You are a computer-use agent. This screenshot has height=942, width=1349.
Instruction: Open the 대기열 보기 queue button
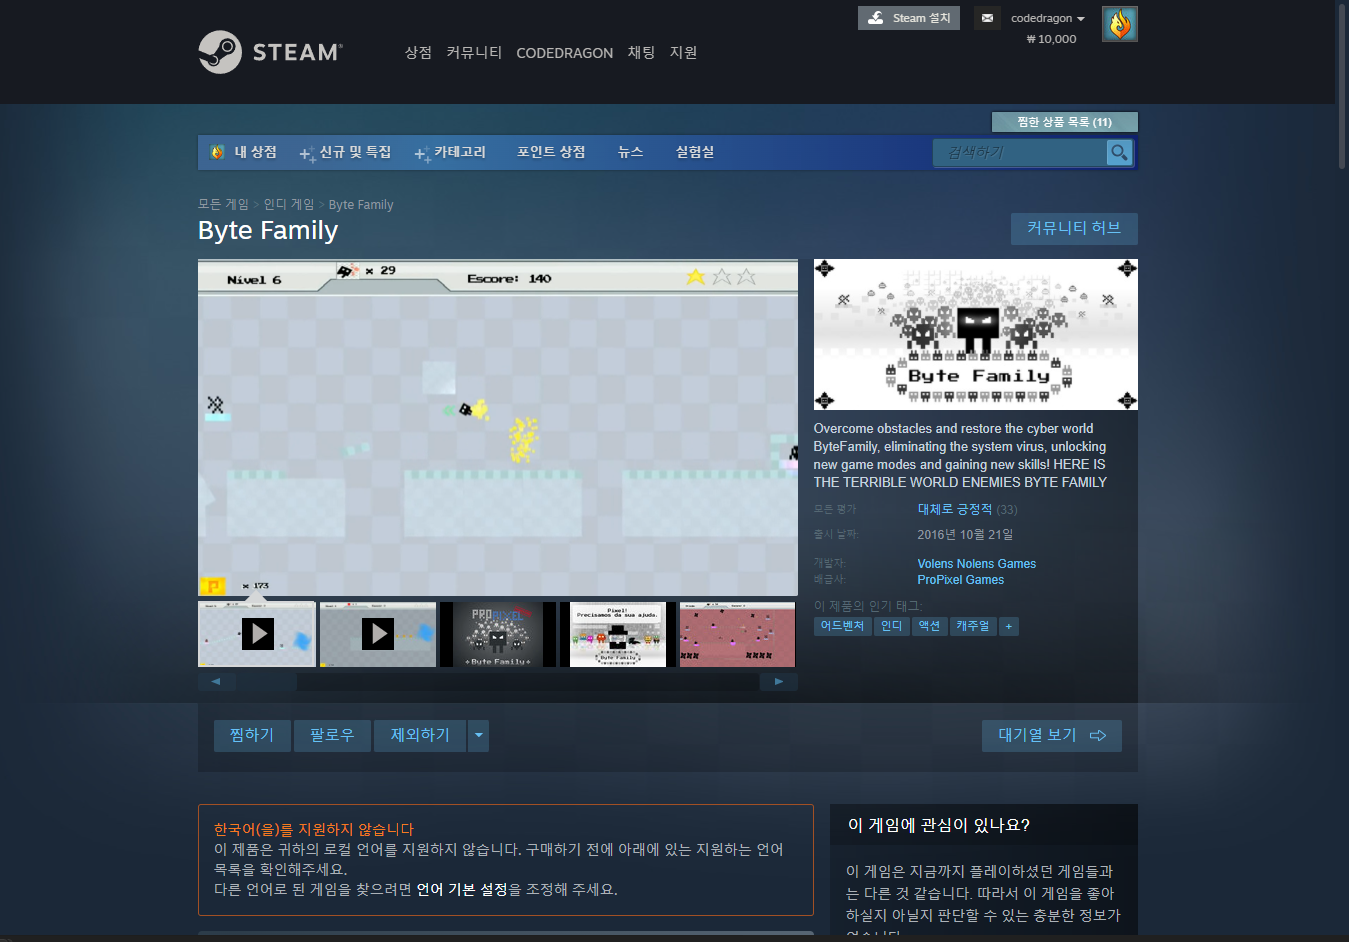pyautogui.click(x=1051, y=735)
